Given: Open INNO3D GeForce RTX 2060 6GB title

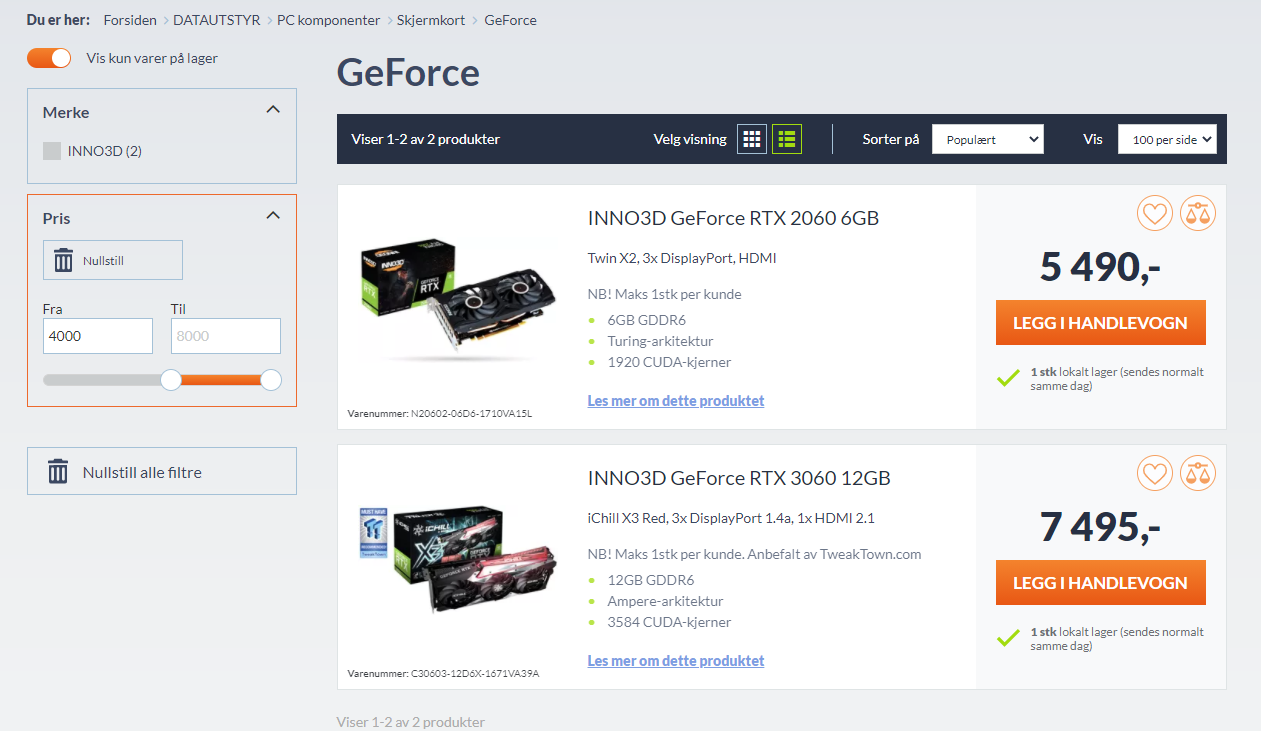Looking at the screenshot, I should coord(733,218).
